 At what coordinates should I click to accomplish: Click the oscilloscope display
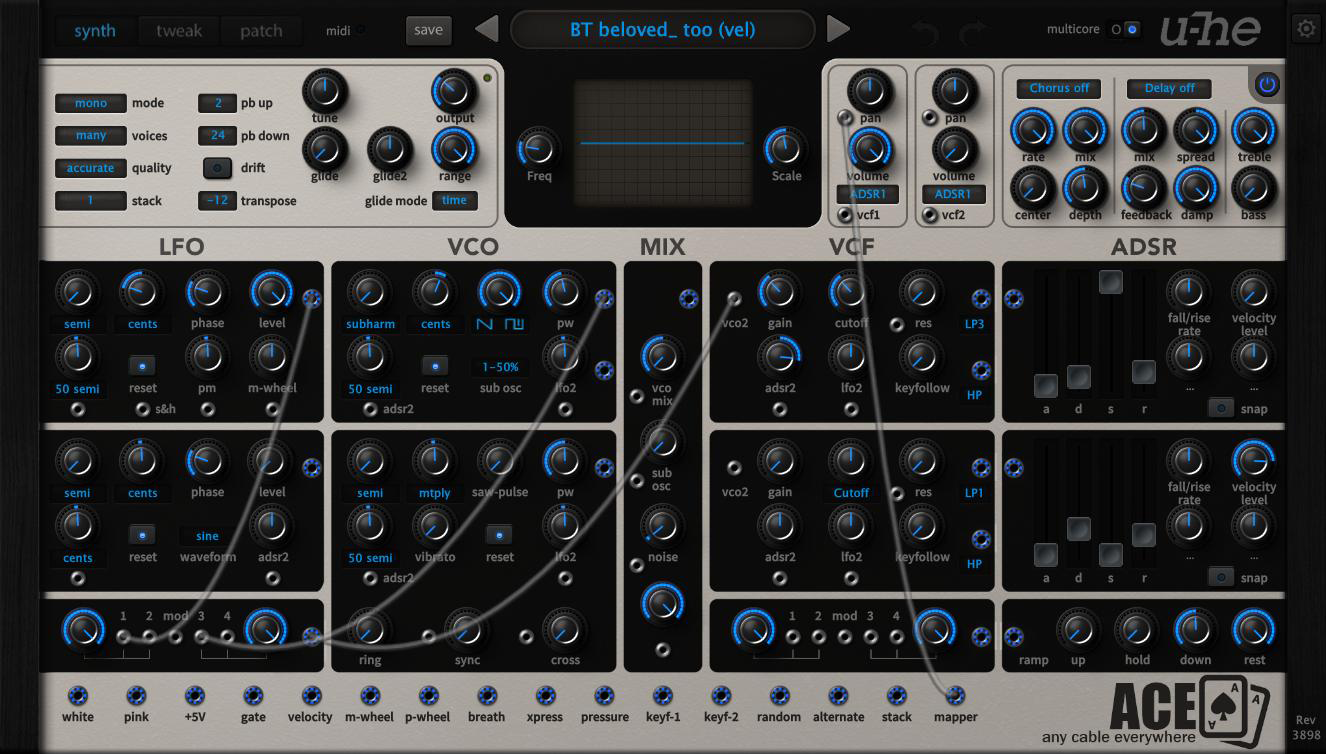point(662,144)
